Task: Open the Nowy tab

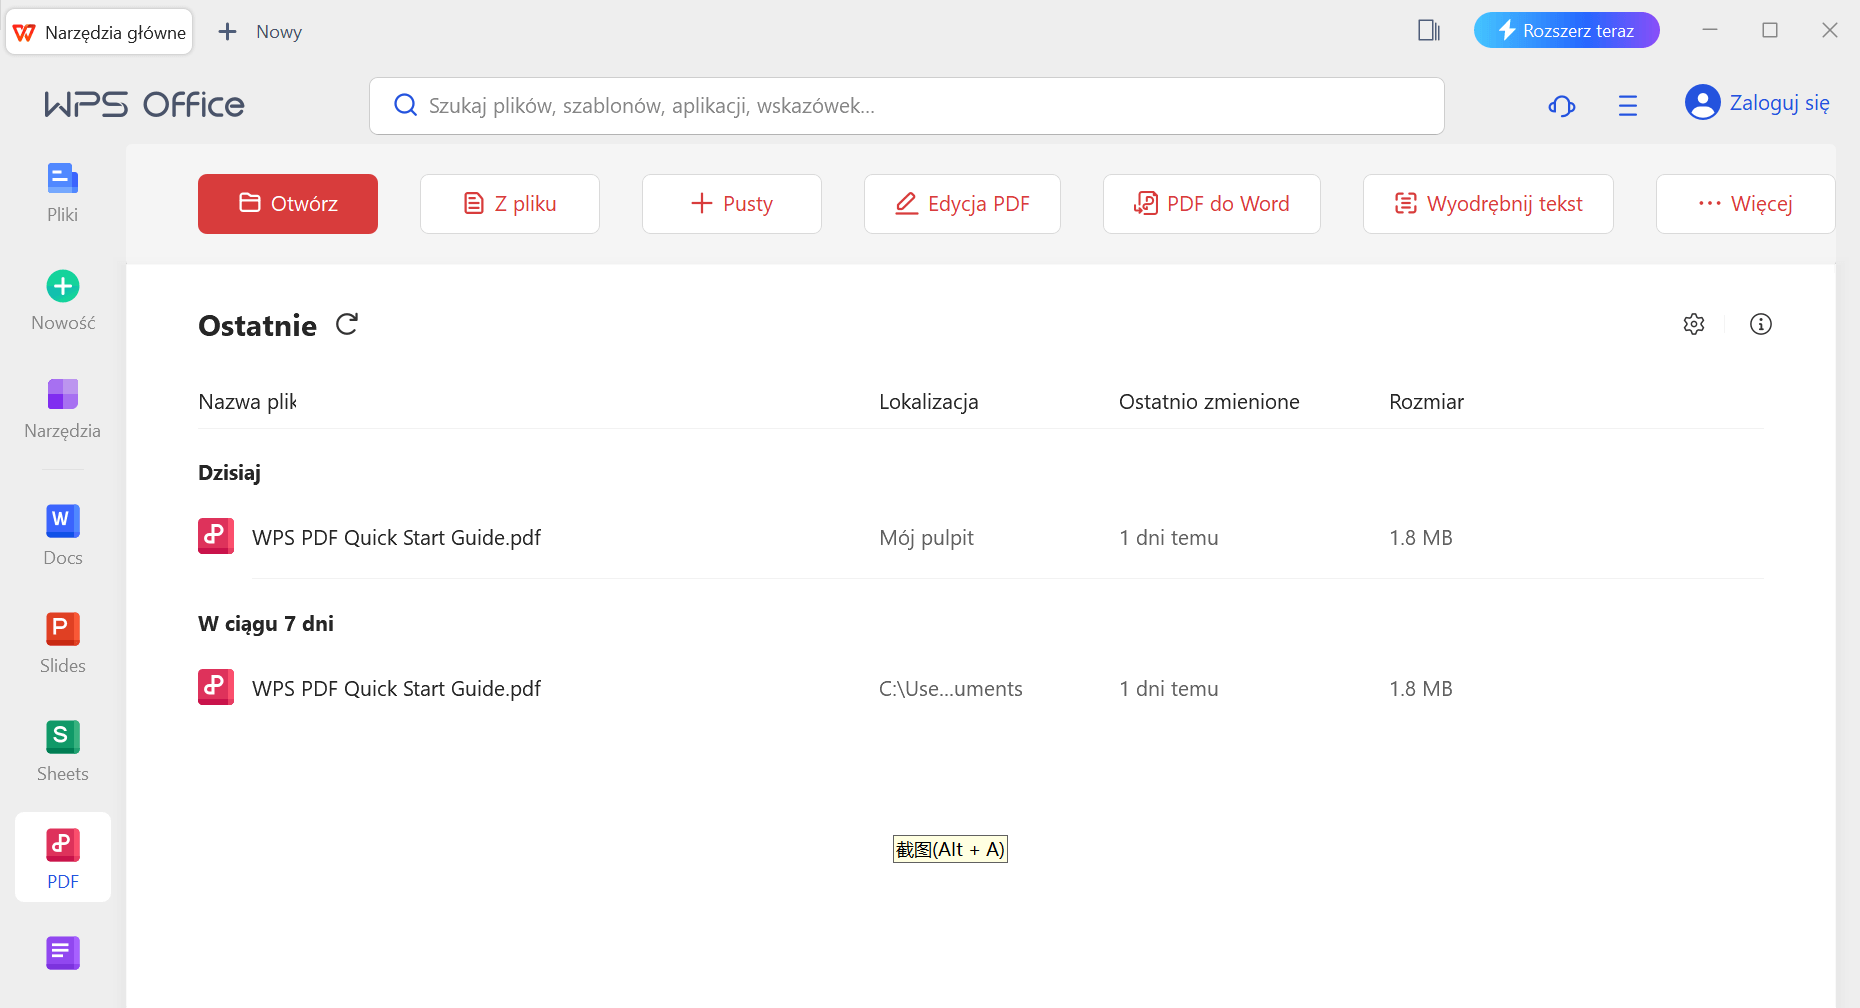Action: tap(279, 32)
